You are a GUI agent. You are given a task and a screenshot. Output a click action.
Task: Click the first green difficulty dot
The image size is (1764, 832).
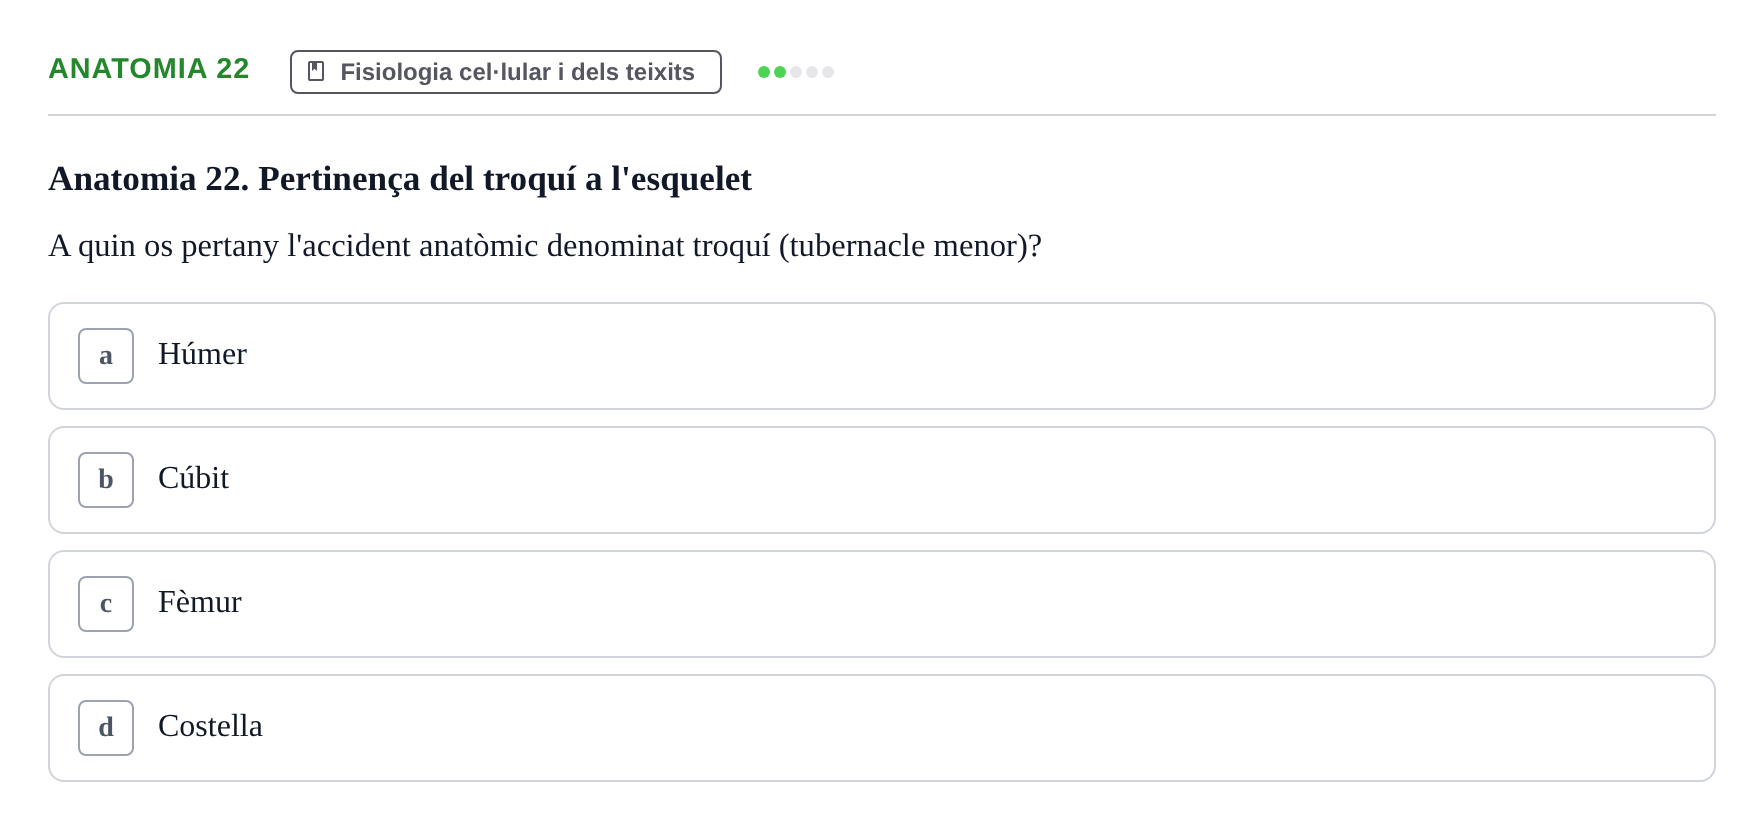[764, 72]
